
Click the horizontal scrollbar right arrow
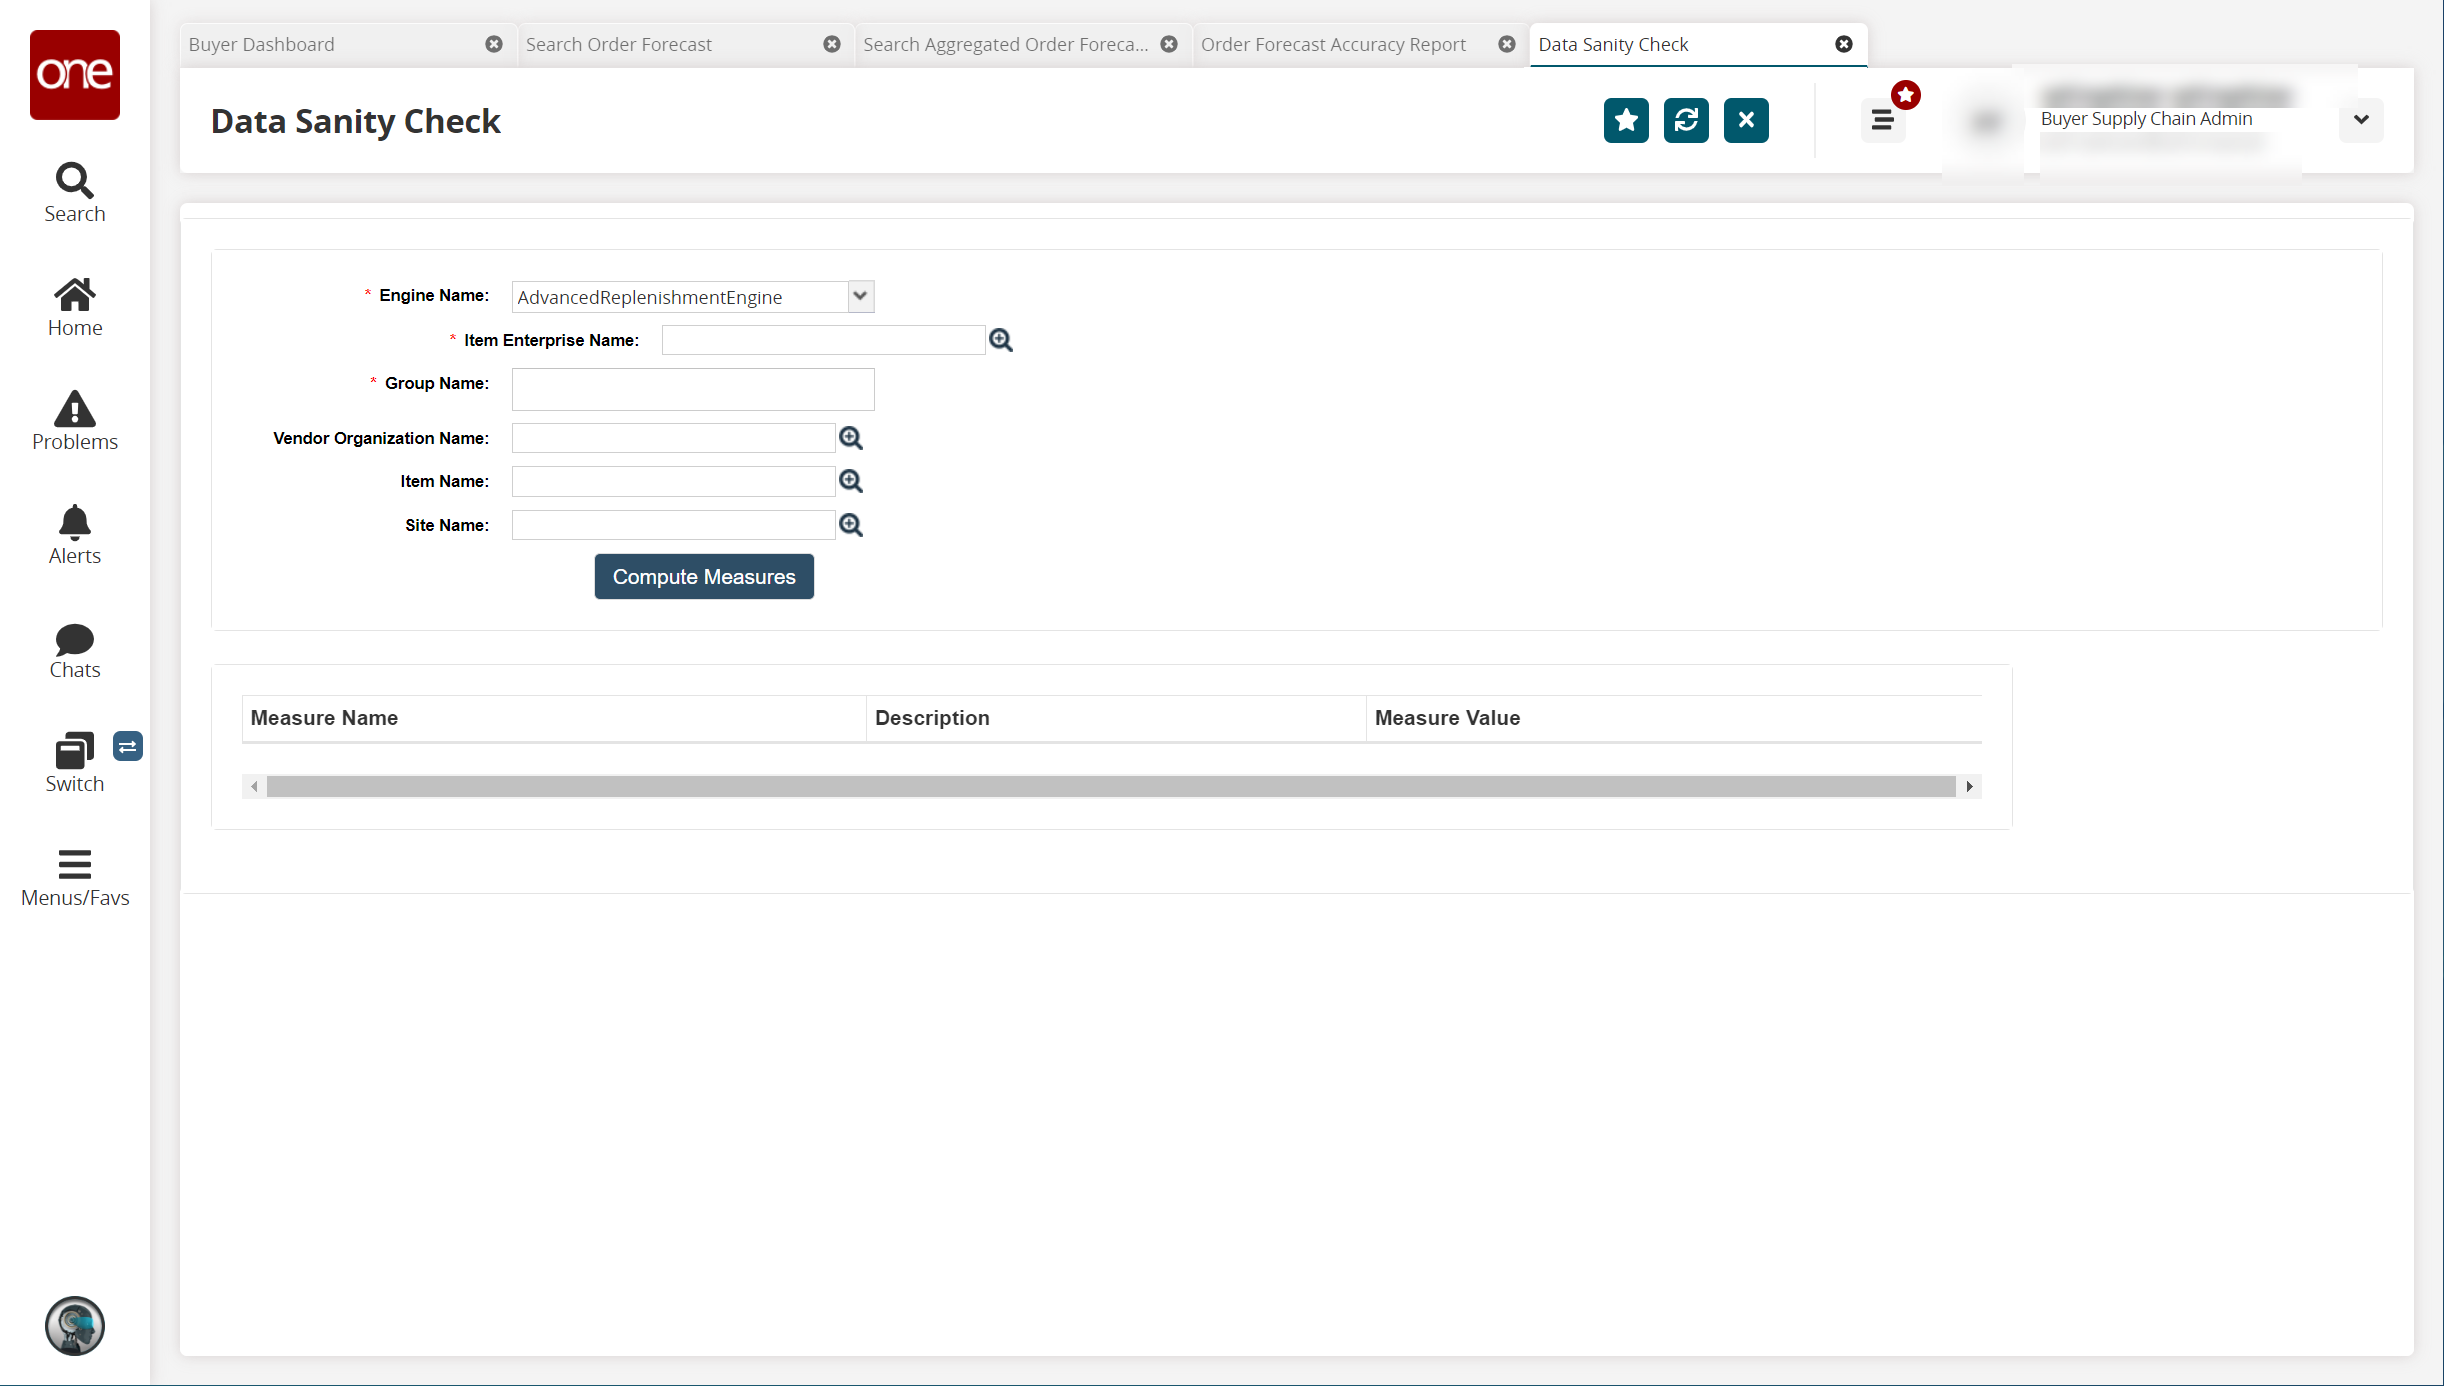[1969, 787]
